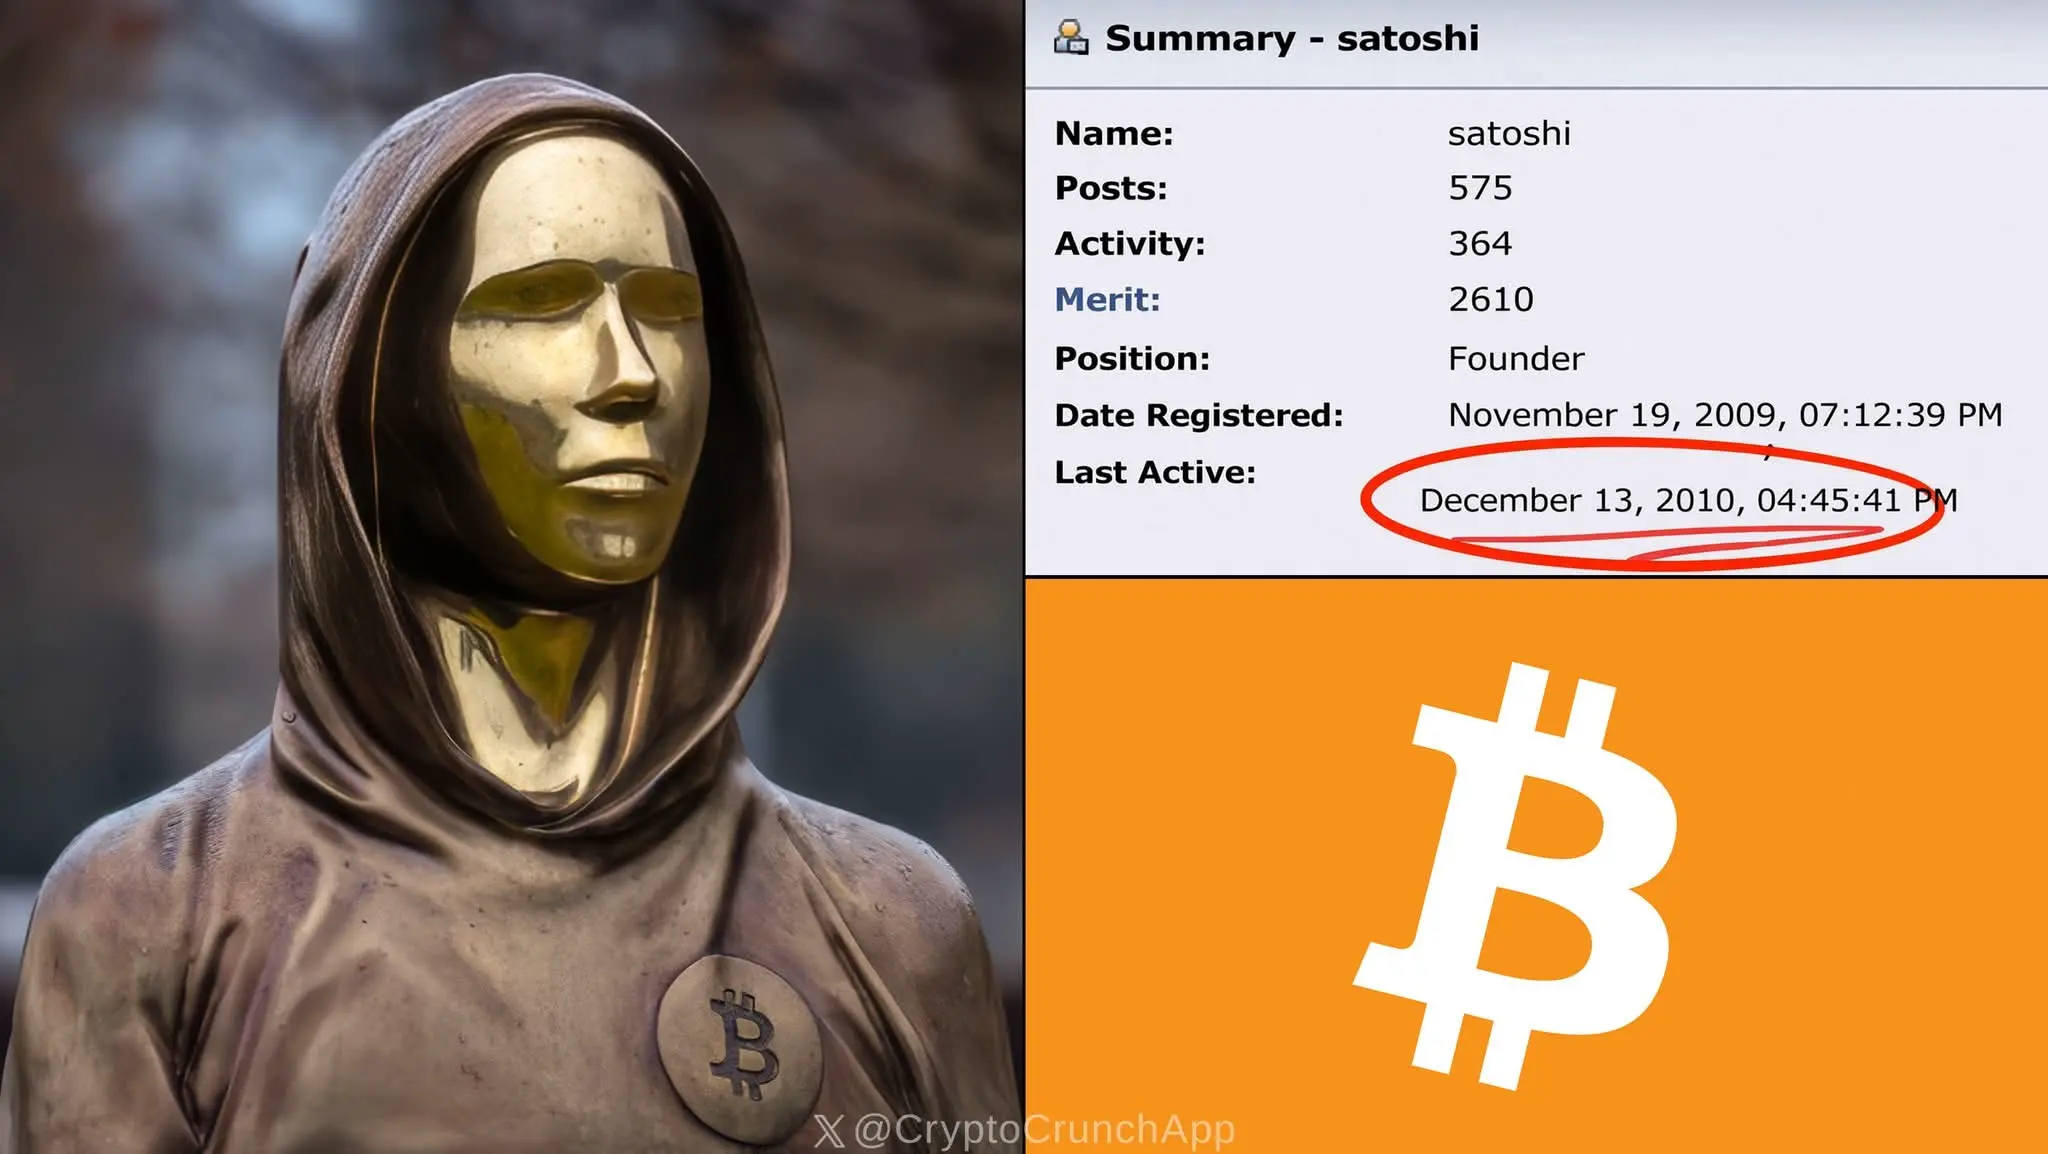Click the 'Date Registered:' field label
The height and width of the screenshot is (1154, 2048).
1199,415
